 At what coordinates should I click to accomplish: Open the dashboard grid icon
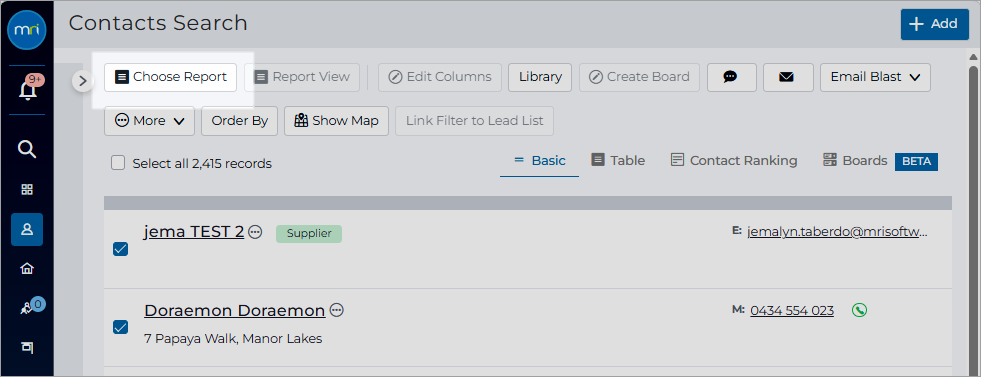[27, 190]
